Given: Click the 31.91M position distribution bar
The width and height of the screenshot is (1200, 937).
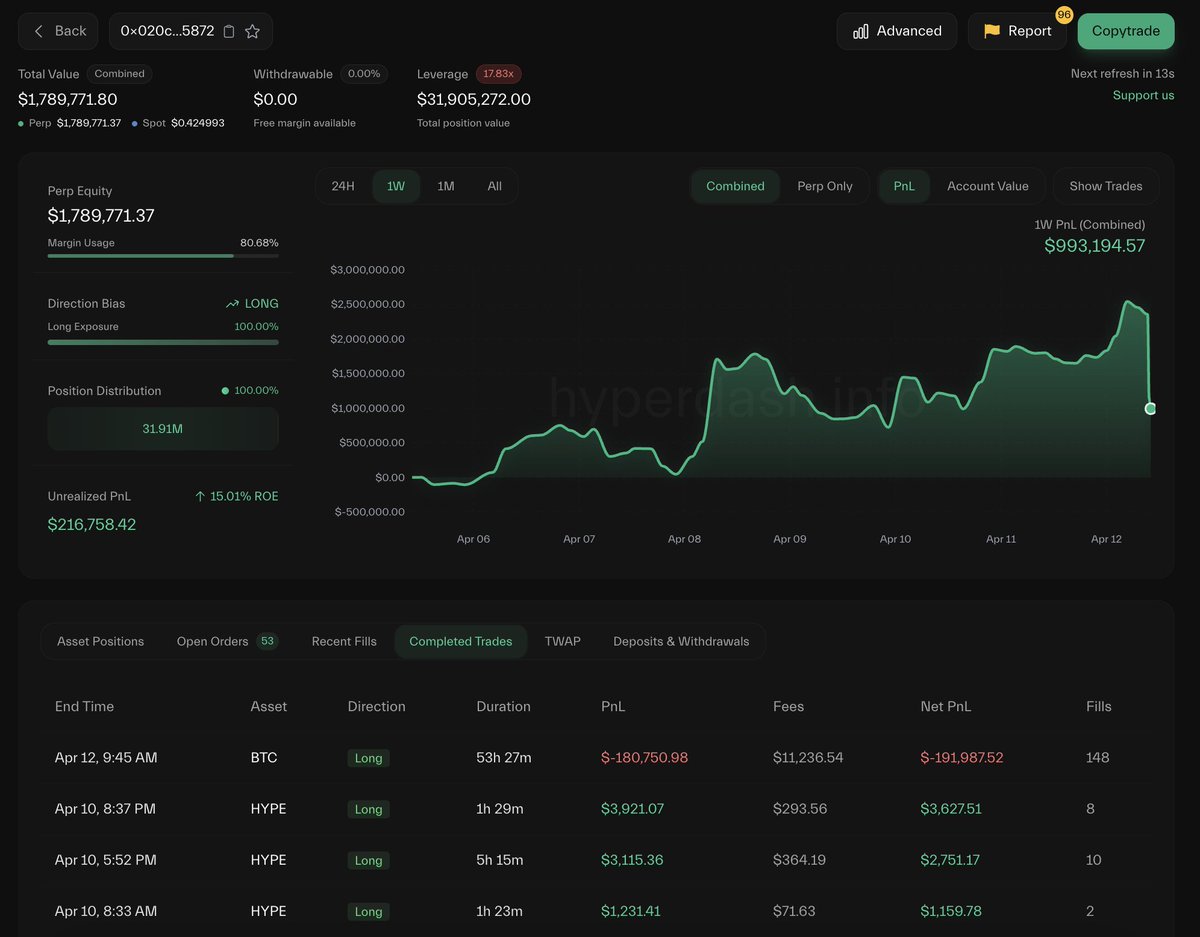Looking at the screenshot, I should (x=162, y=428).
